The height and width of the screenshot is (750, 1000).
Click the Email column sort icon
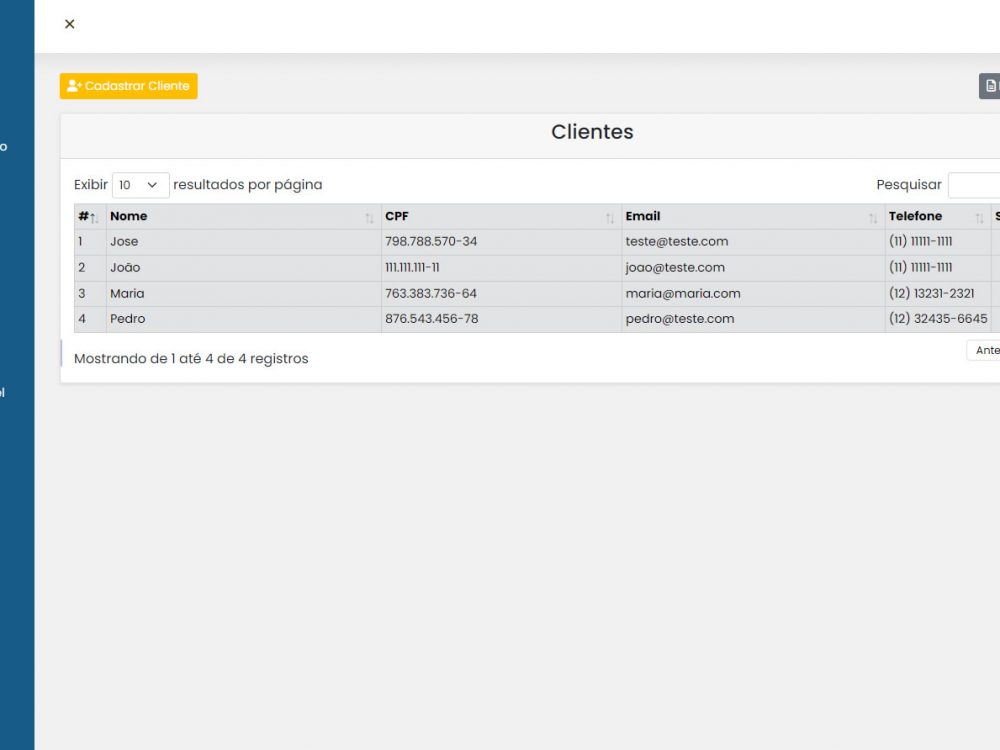pyautogui.click(x=873, y=217)
